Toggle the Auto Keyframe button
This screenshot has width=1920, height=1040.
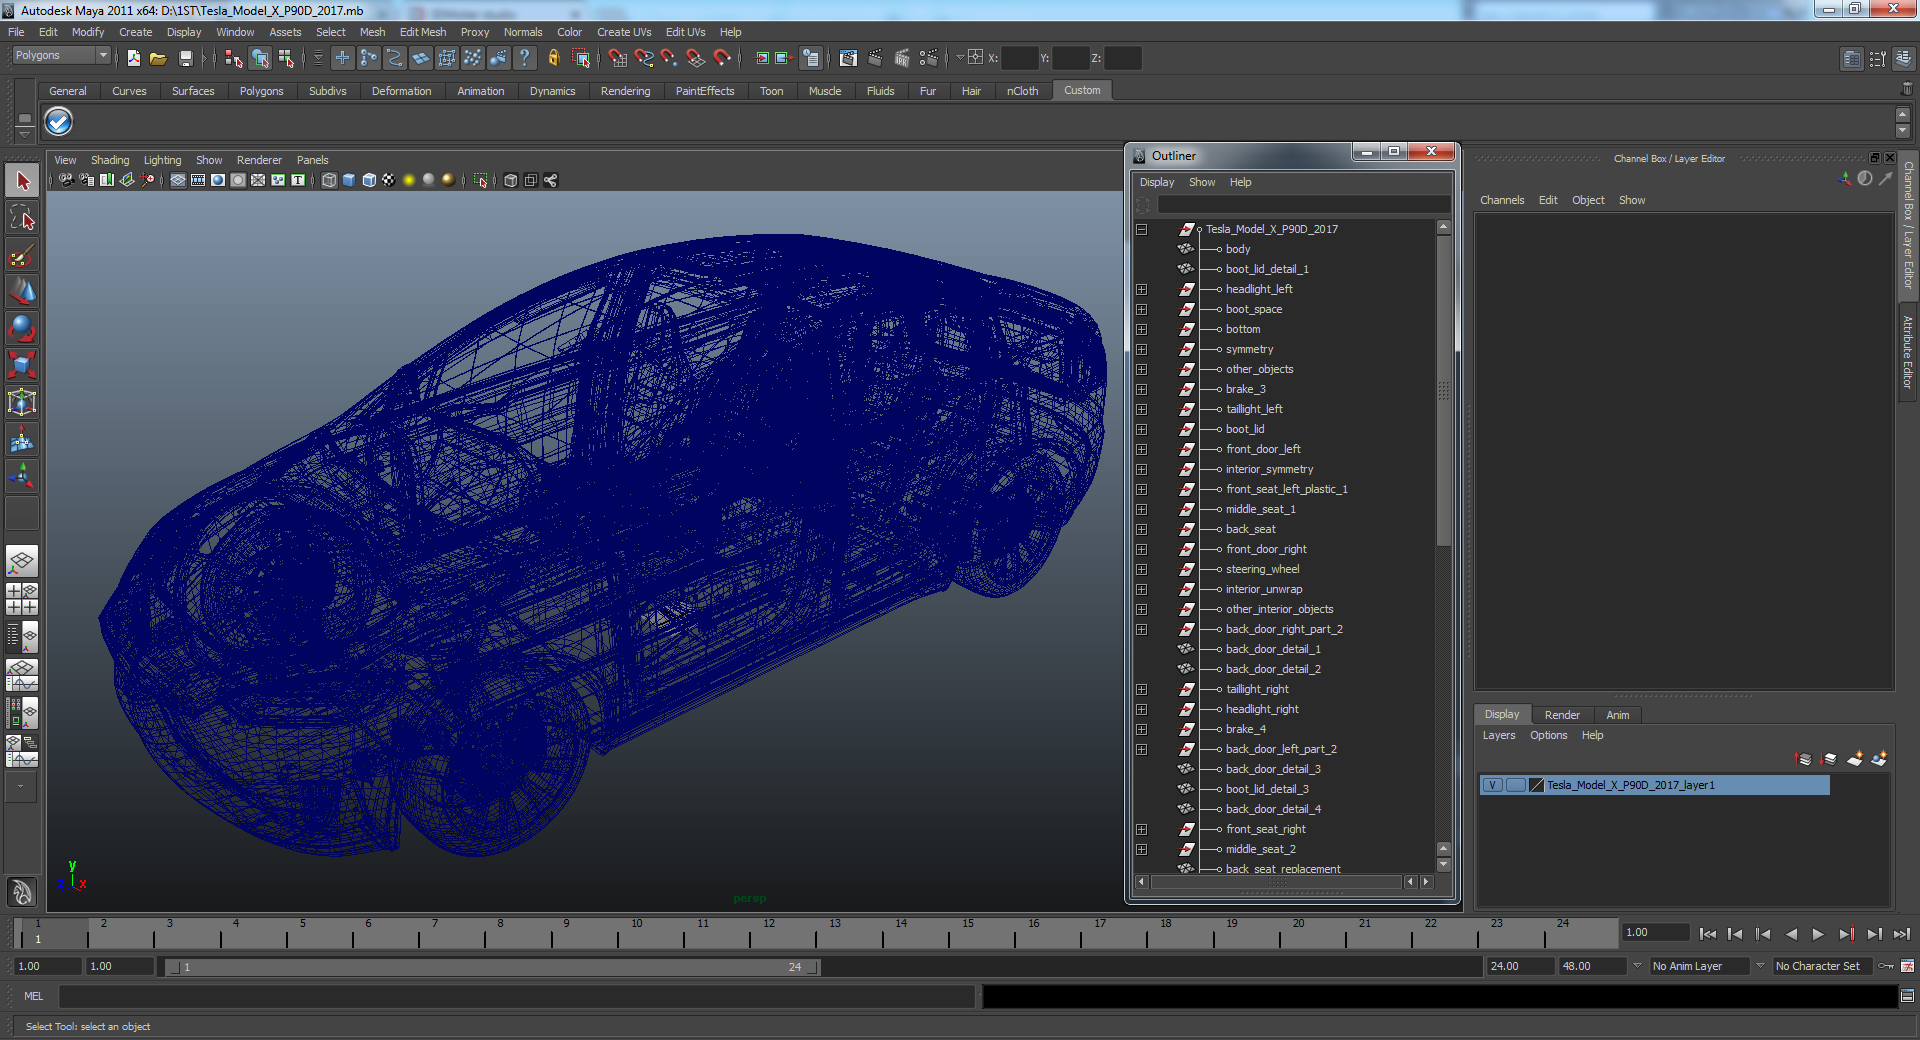(x=1886, y=966)
